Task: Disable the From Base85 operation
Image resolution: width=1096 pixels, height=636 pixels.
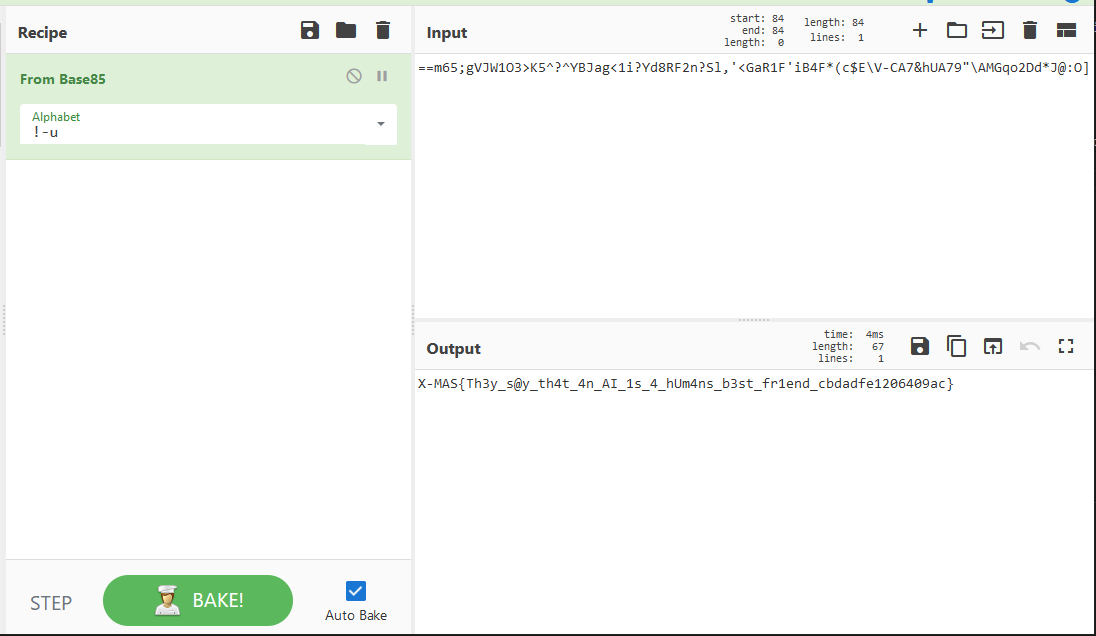Action: (354, 76)
